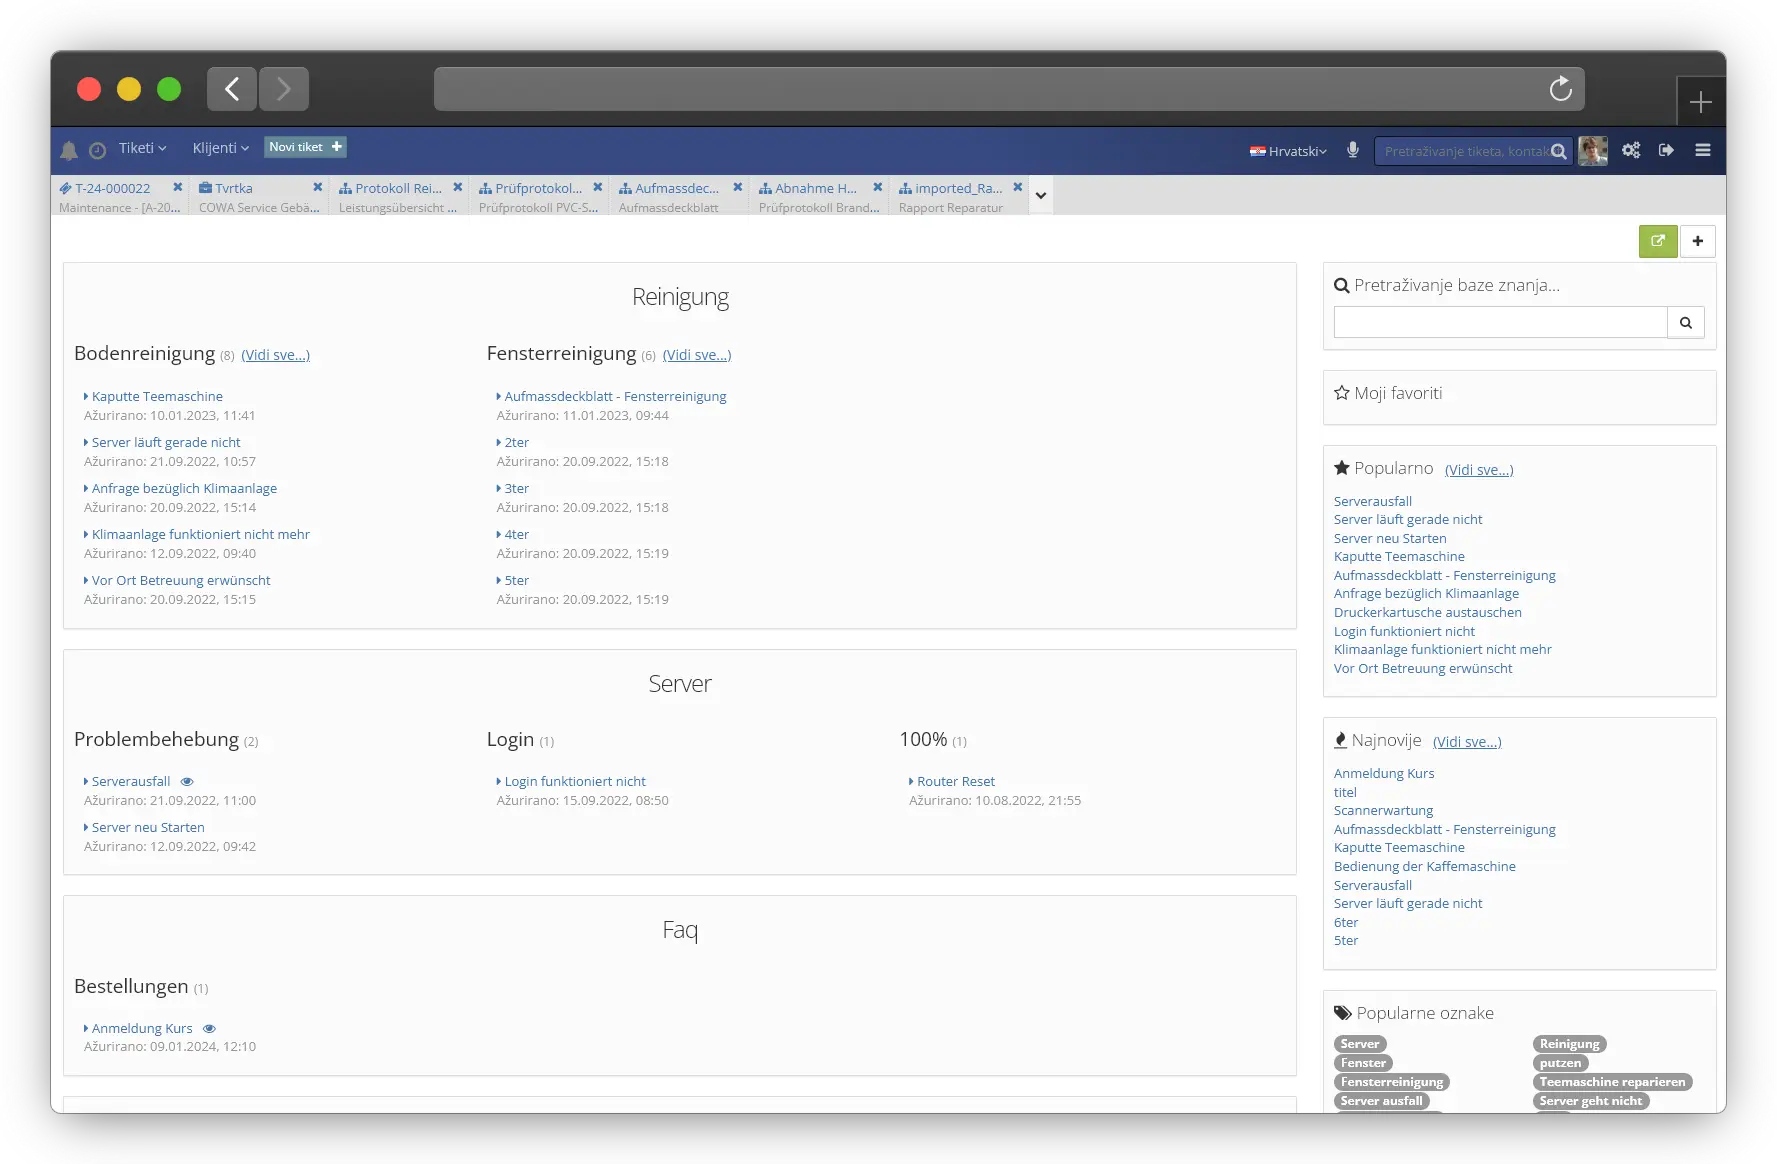Click the knowledge base search magnifier button
This screenshot has height=1164, width=1777.
(1685, 322)
